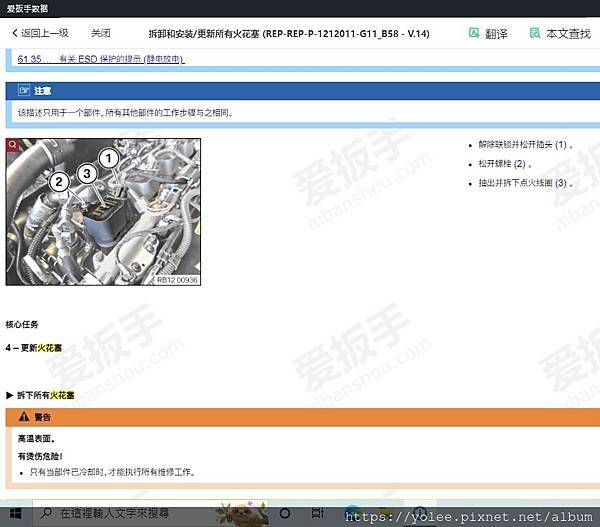Click the 关闭 button
Viewport: 600px width, 527px height.
pyautogui.click(x=101, y=33)
